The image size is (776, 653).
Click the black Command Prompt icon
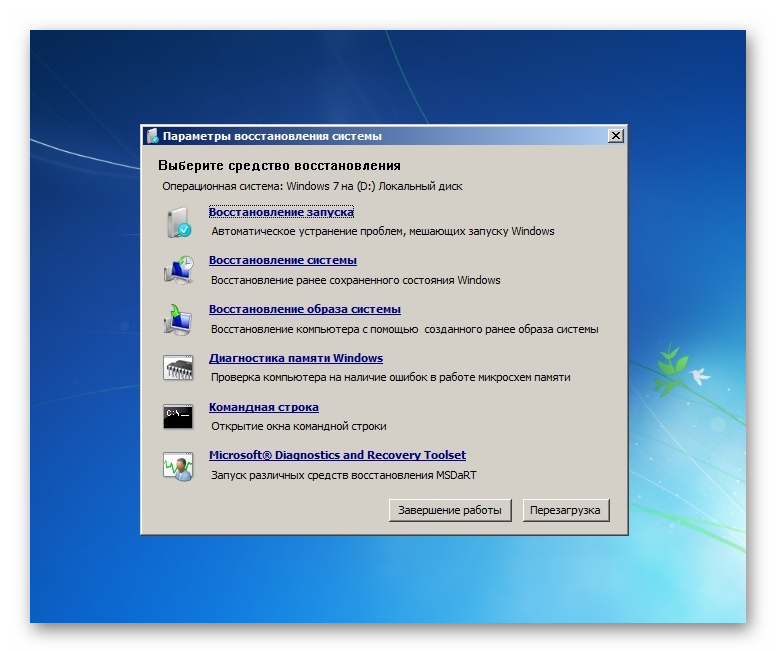178,416
